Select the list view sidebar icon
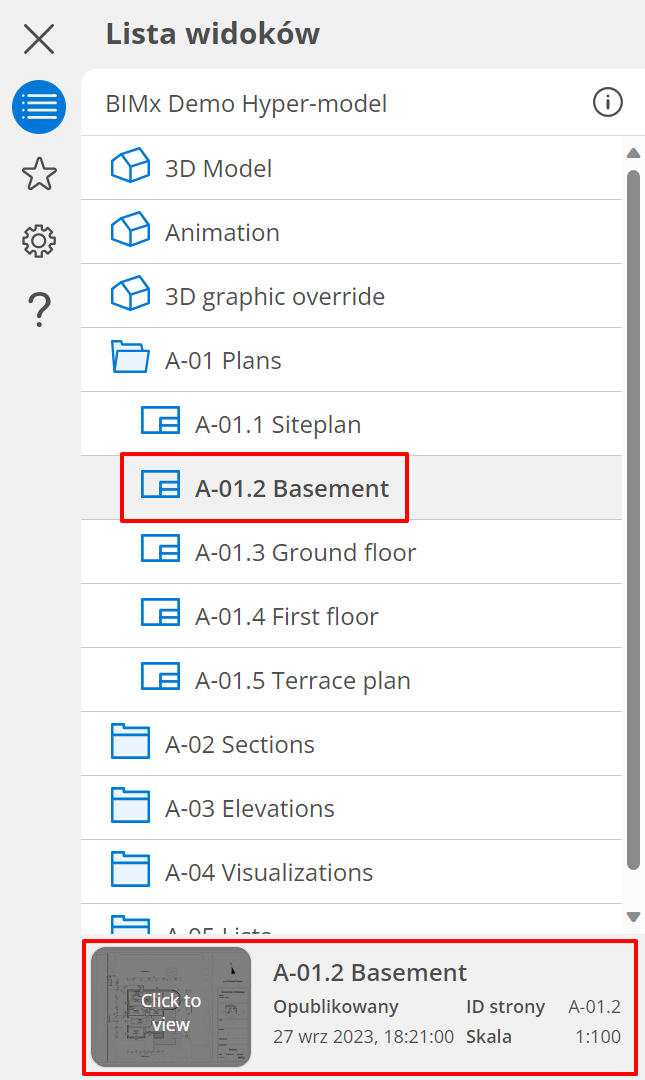Screen dimensions: 645x1080 coord(39,107)
